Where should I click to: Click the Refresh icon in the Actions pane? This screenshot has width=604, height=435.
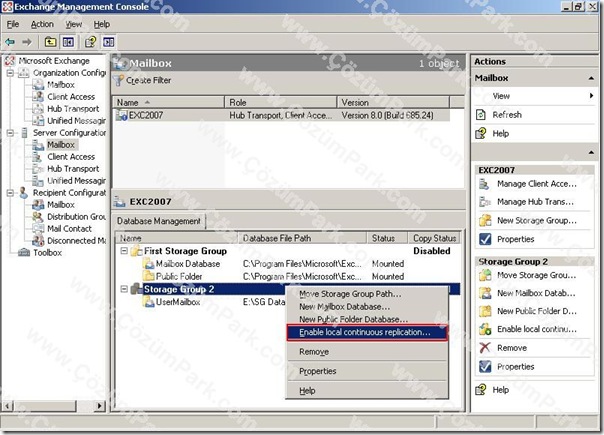pyautogui.click(x=481, y=115)
